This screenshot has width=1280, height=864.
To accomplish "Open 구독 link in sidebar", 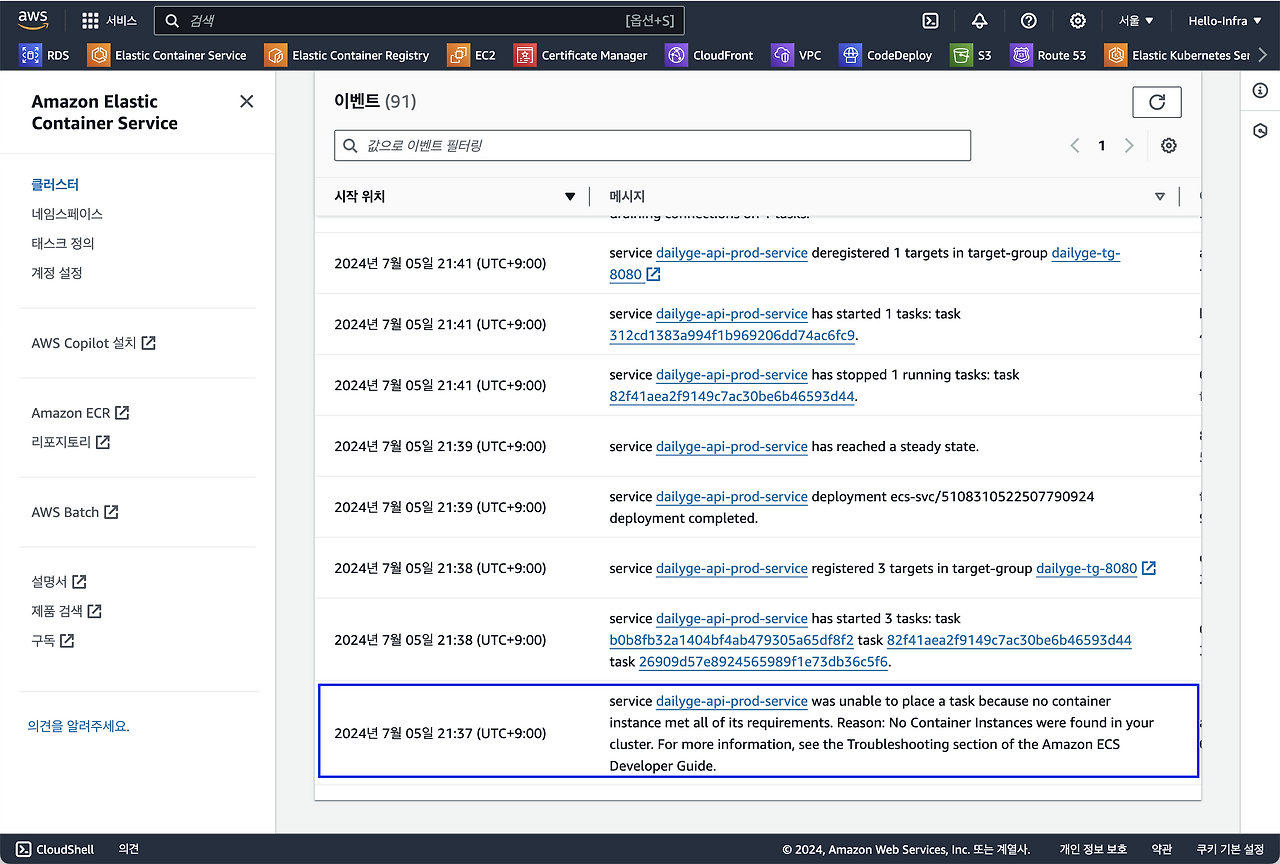I will pos(53,641).
